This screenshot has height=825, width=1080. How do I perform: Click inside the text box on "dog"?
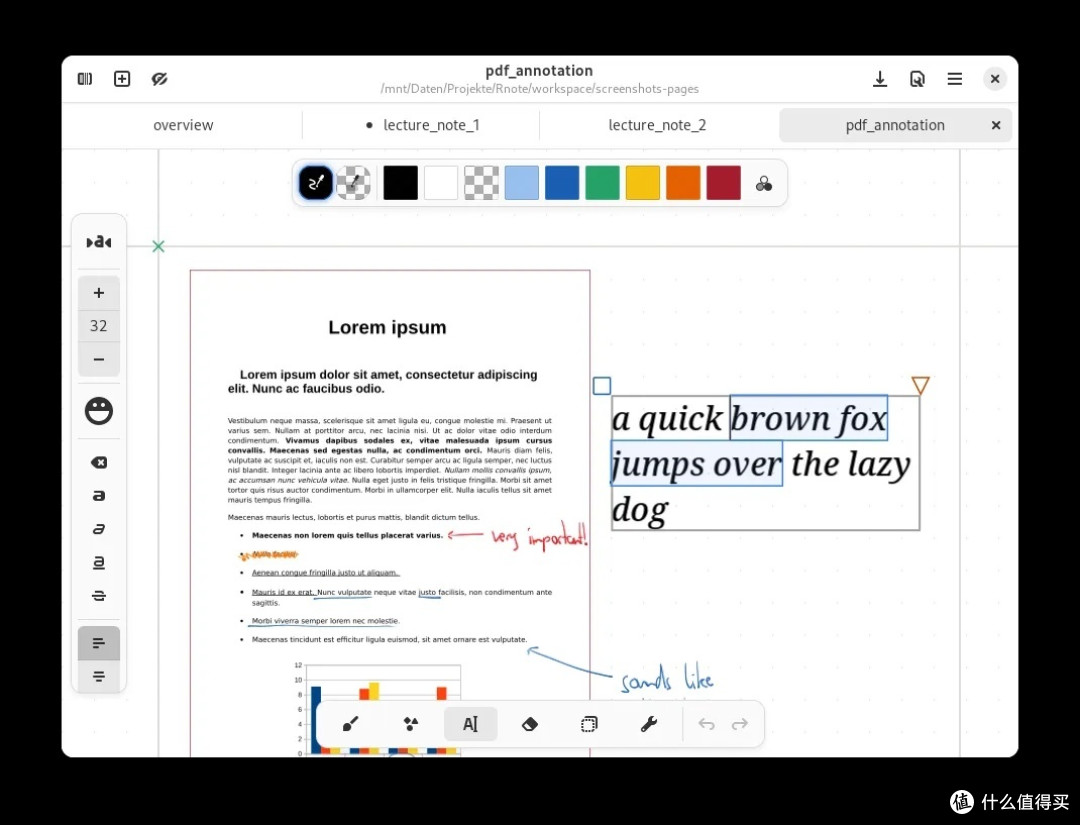pos(640,511)
